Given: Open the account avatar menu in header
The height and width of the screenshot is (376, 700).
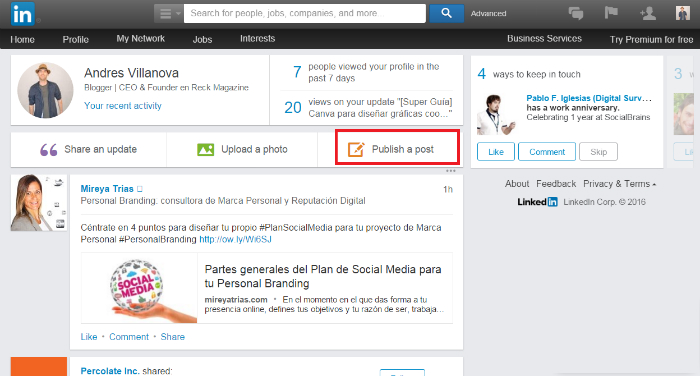Looking at the screenshot, I should [683, 13].
